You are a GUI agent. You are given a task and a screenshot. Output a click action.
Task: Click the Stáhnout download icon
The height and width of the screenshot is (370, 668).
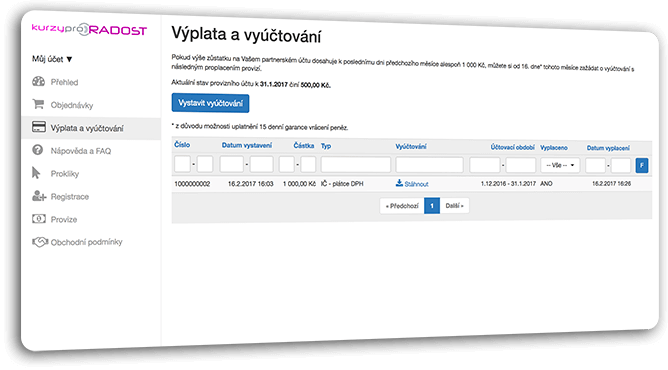click(x=399, y=183)
